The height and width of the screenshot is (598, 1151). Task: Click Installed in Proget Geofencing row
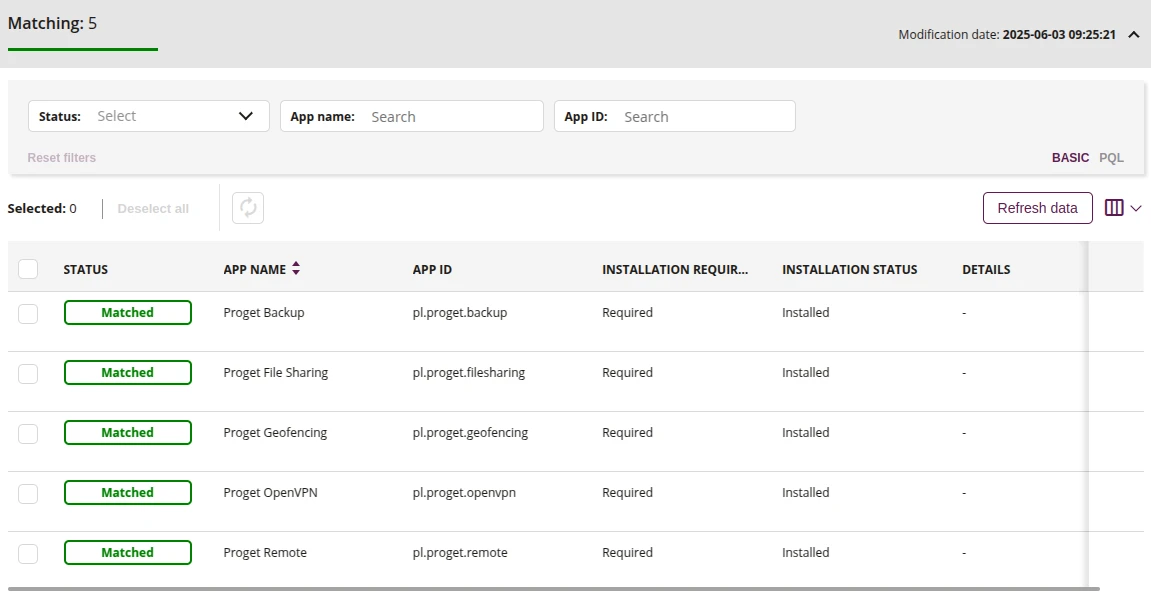(805, 433)
